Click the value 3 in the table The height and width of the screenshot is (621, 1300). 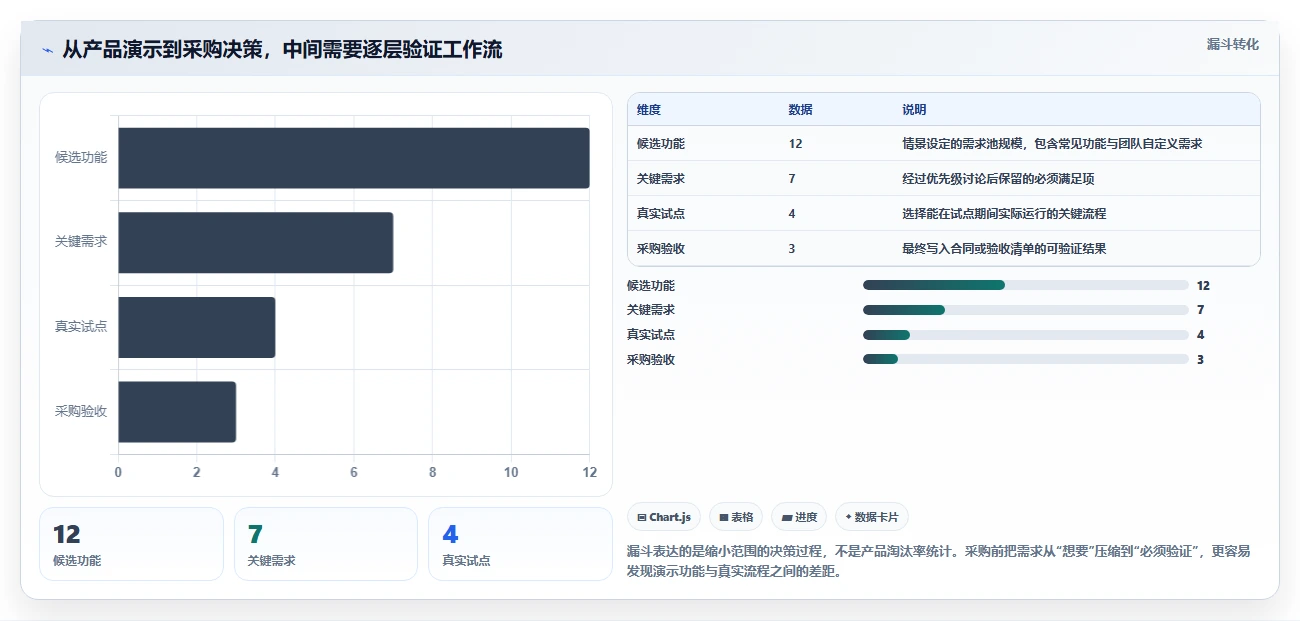point(792,249)
